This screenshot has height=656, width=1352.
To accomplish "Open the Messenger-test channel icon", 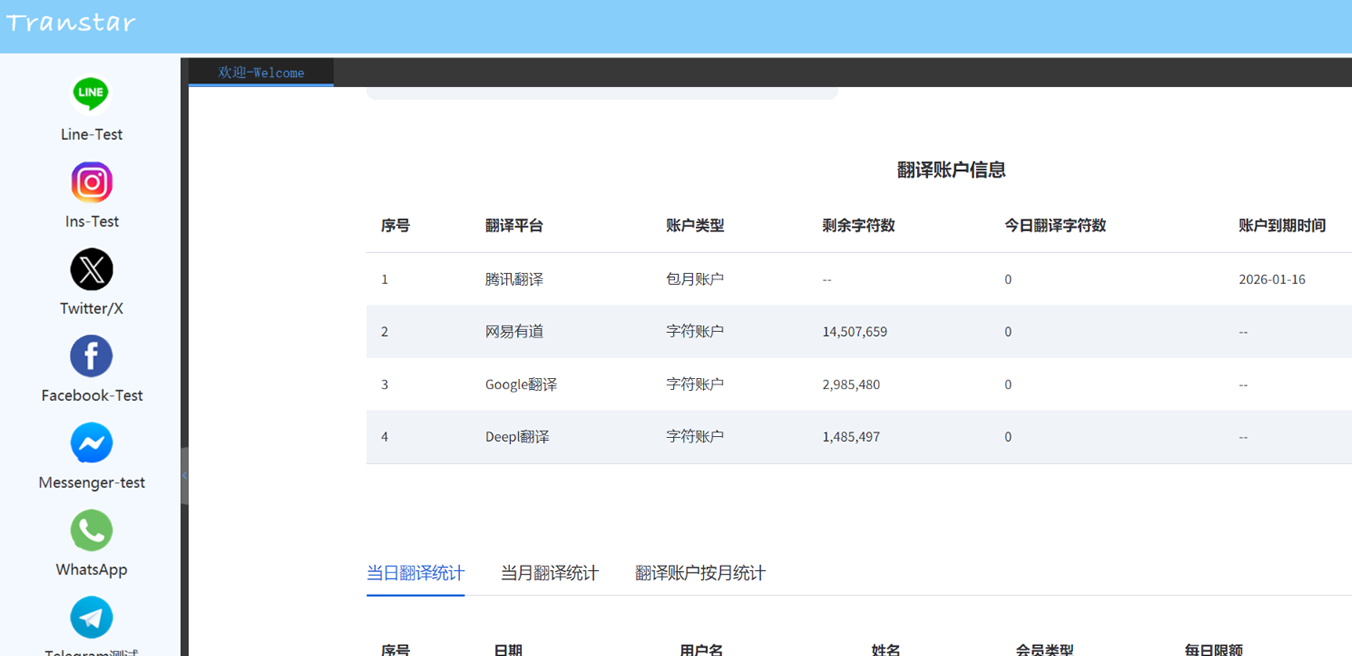I will point(91,442).
